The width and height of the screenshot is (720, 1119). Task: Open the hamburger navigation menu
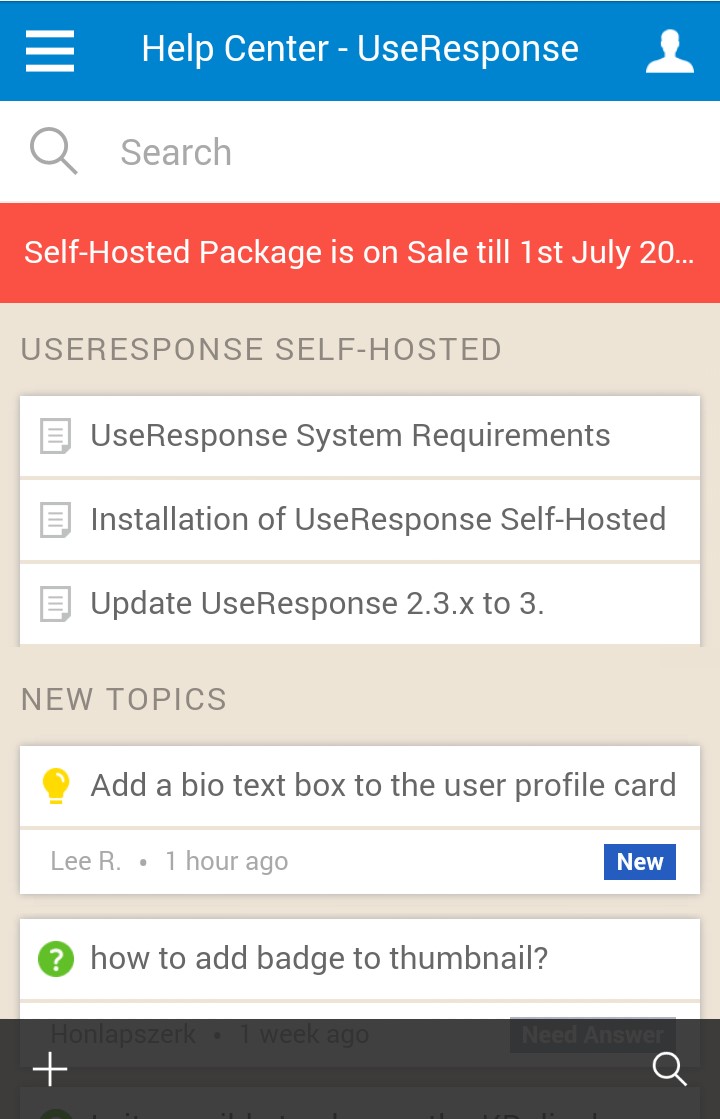pos(49,51)
